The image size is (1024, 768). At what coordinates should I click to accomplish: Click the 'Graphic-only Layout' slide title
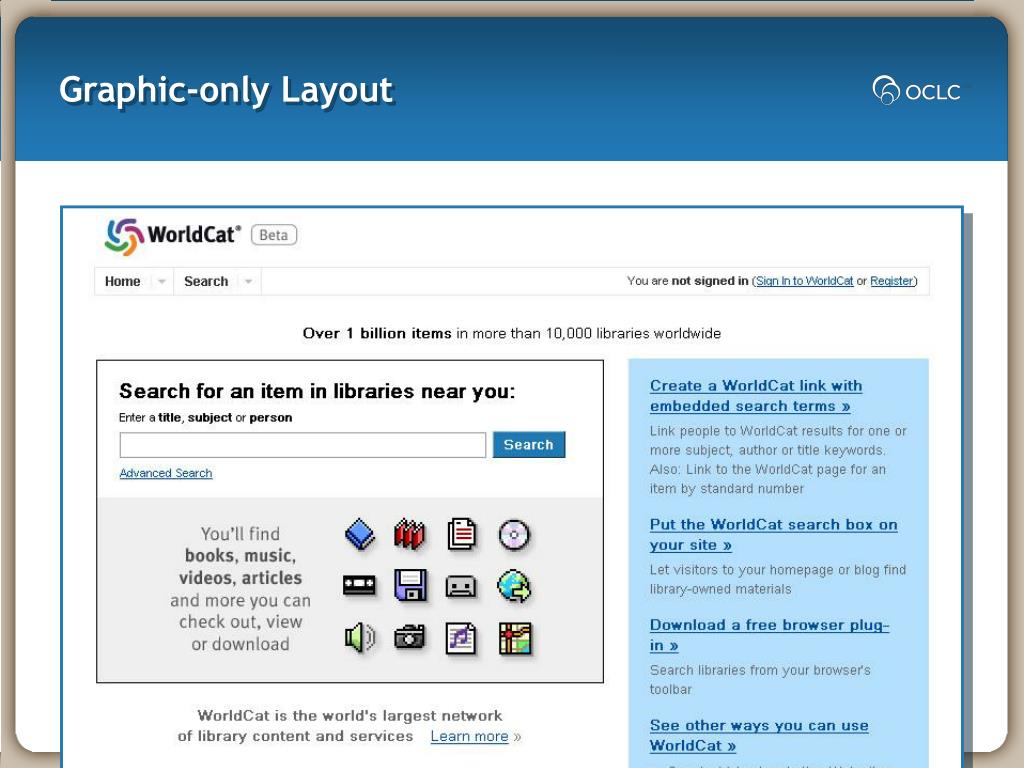coord(226,89)
